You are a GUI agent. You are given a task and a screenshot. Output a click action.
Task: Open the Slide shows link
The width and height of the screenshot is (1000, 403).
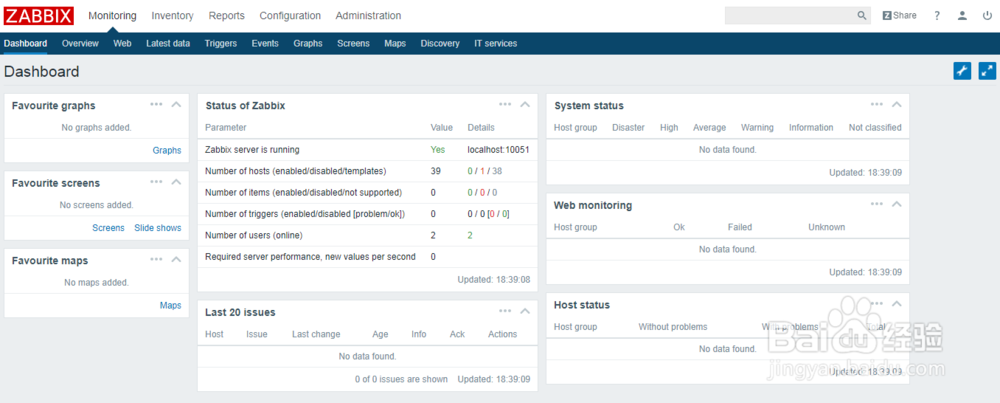coord(158,228)
